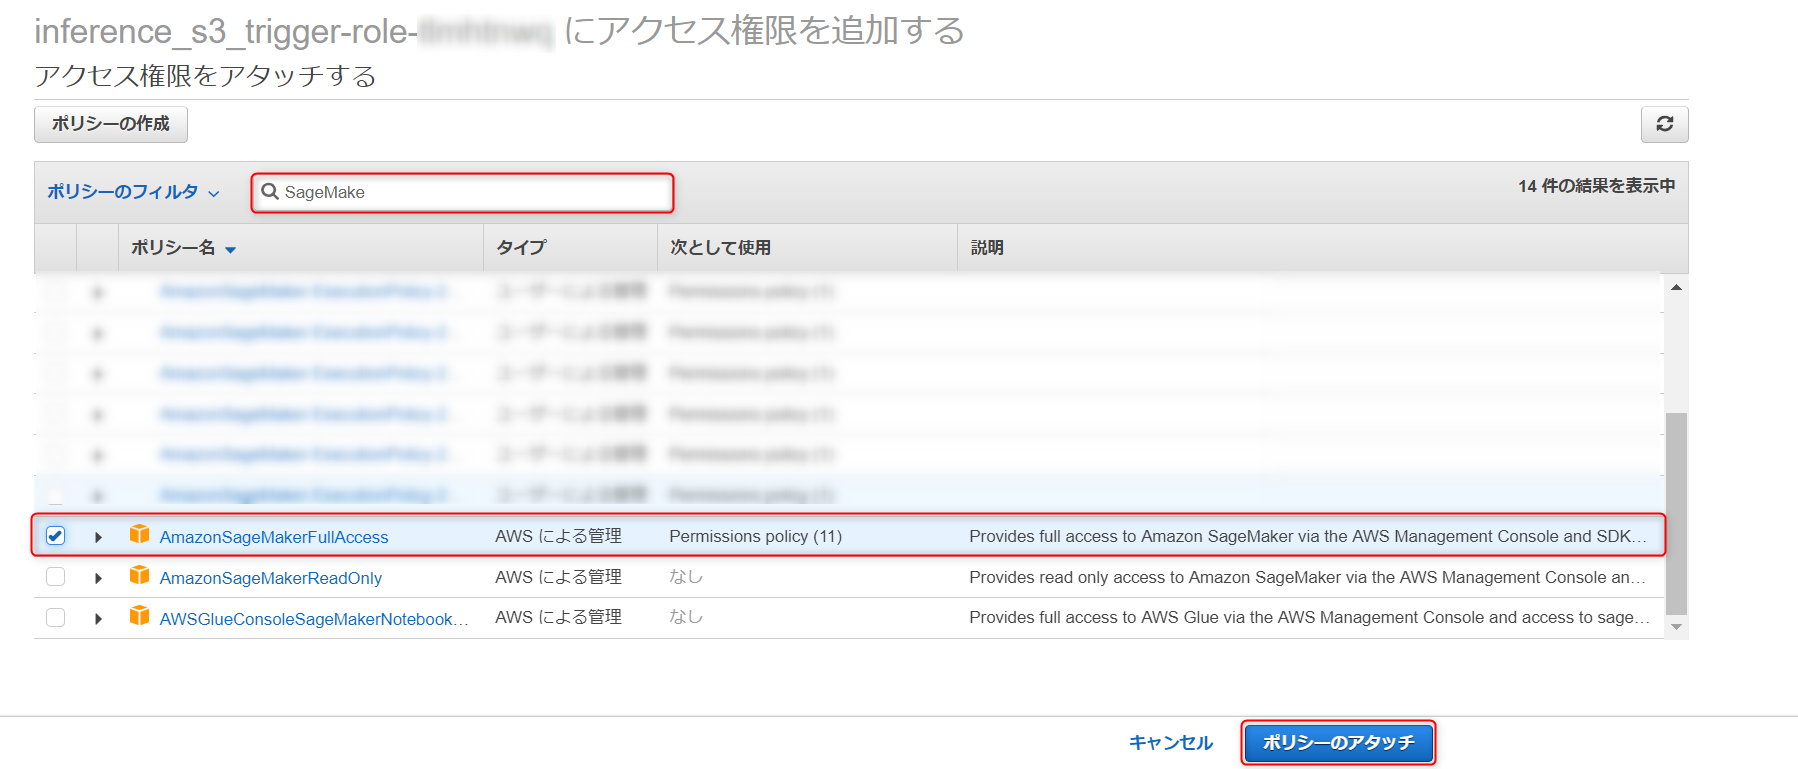Click the magnifier icon in the search box
Image resolution: width=1798 pixels, height=769 pixels.
(270, 191)
